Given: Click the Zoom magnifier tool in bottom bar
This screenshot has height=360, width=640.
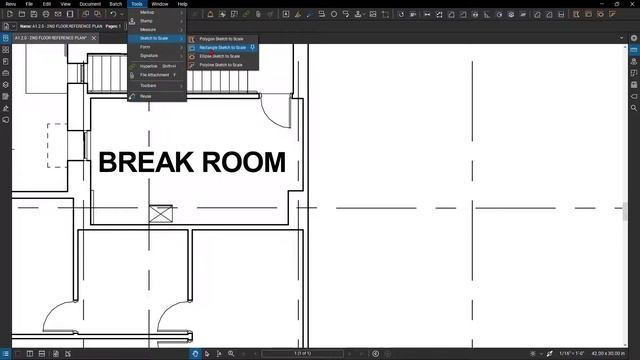Looking at the screenshot, I should (x=231, y=354).
